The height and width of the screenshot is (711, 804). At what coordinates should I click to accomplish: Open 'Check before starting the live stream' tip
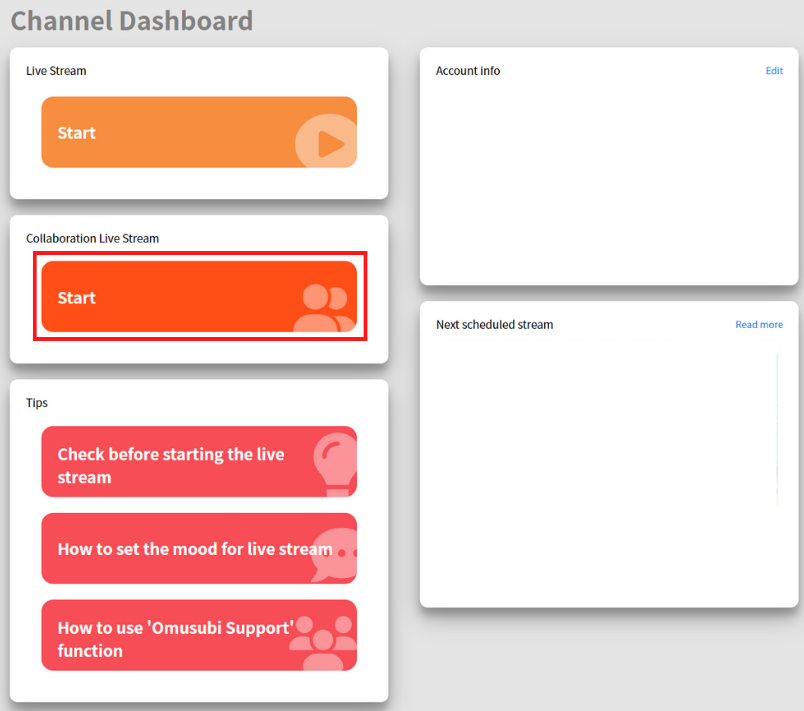199,461
